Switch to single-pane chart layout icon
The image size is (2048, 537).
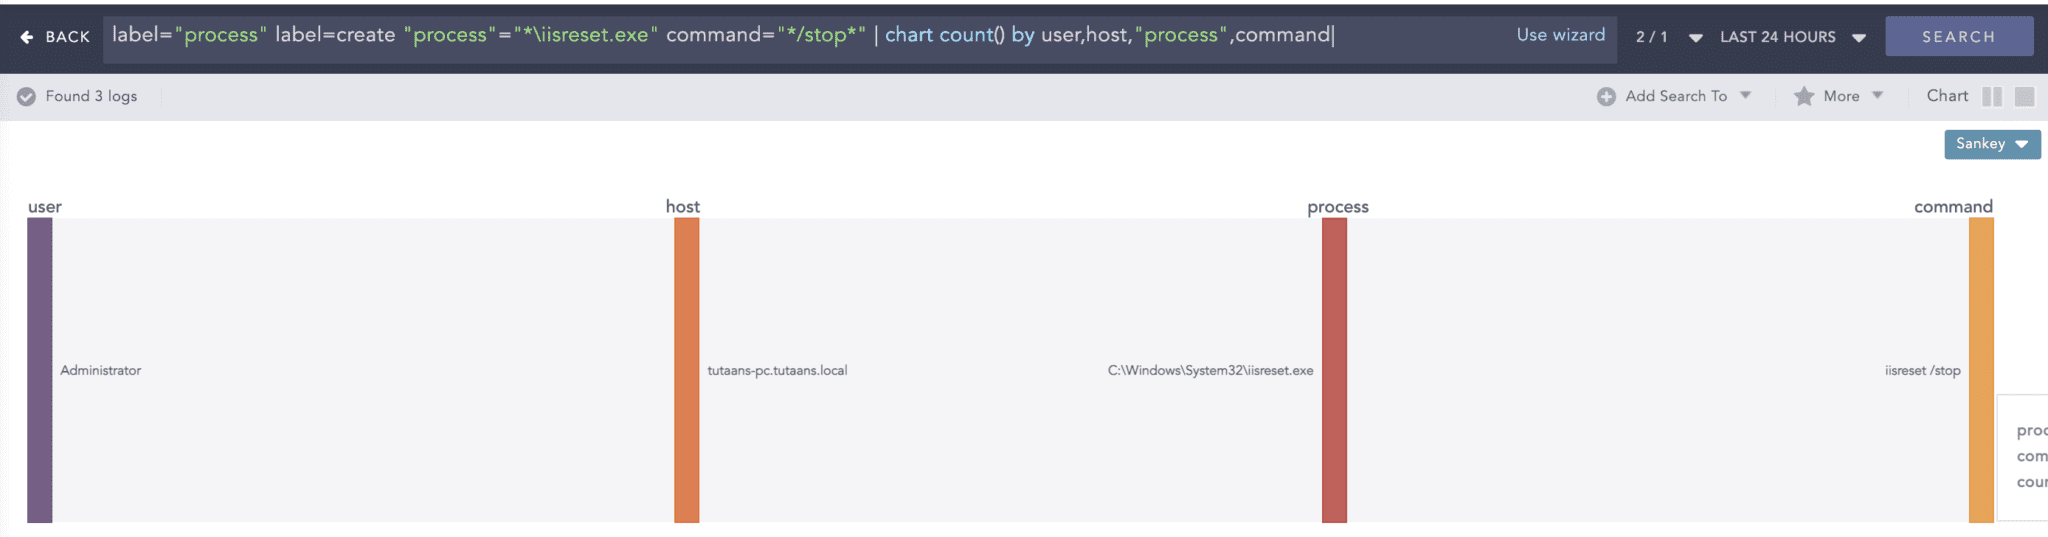coord(2024,96)
